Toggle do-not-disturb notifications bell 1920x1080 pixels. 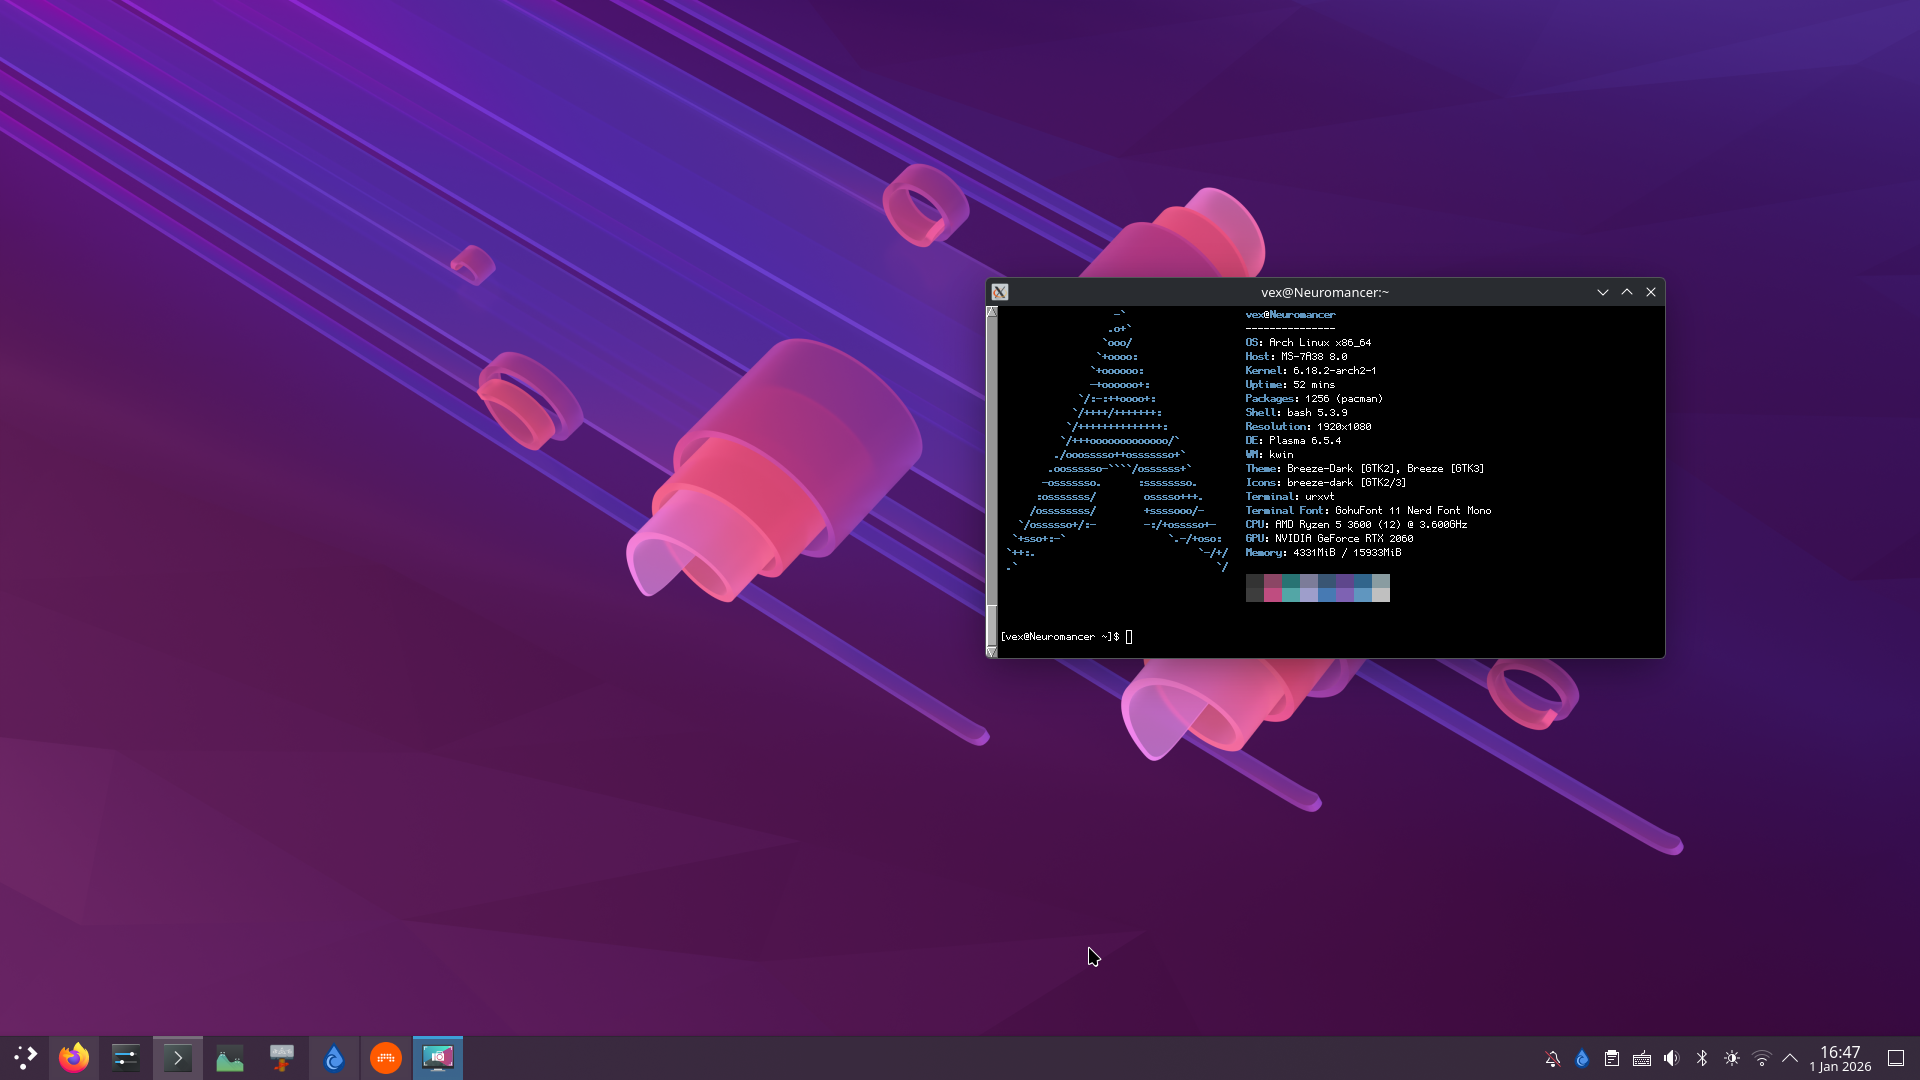[x=1552, y=1058]
